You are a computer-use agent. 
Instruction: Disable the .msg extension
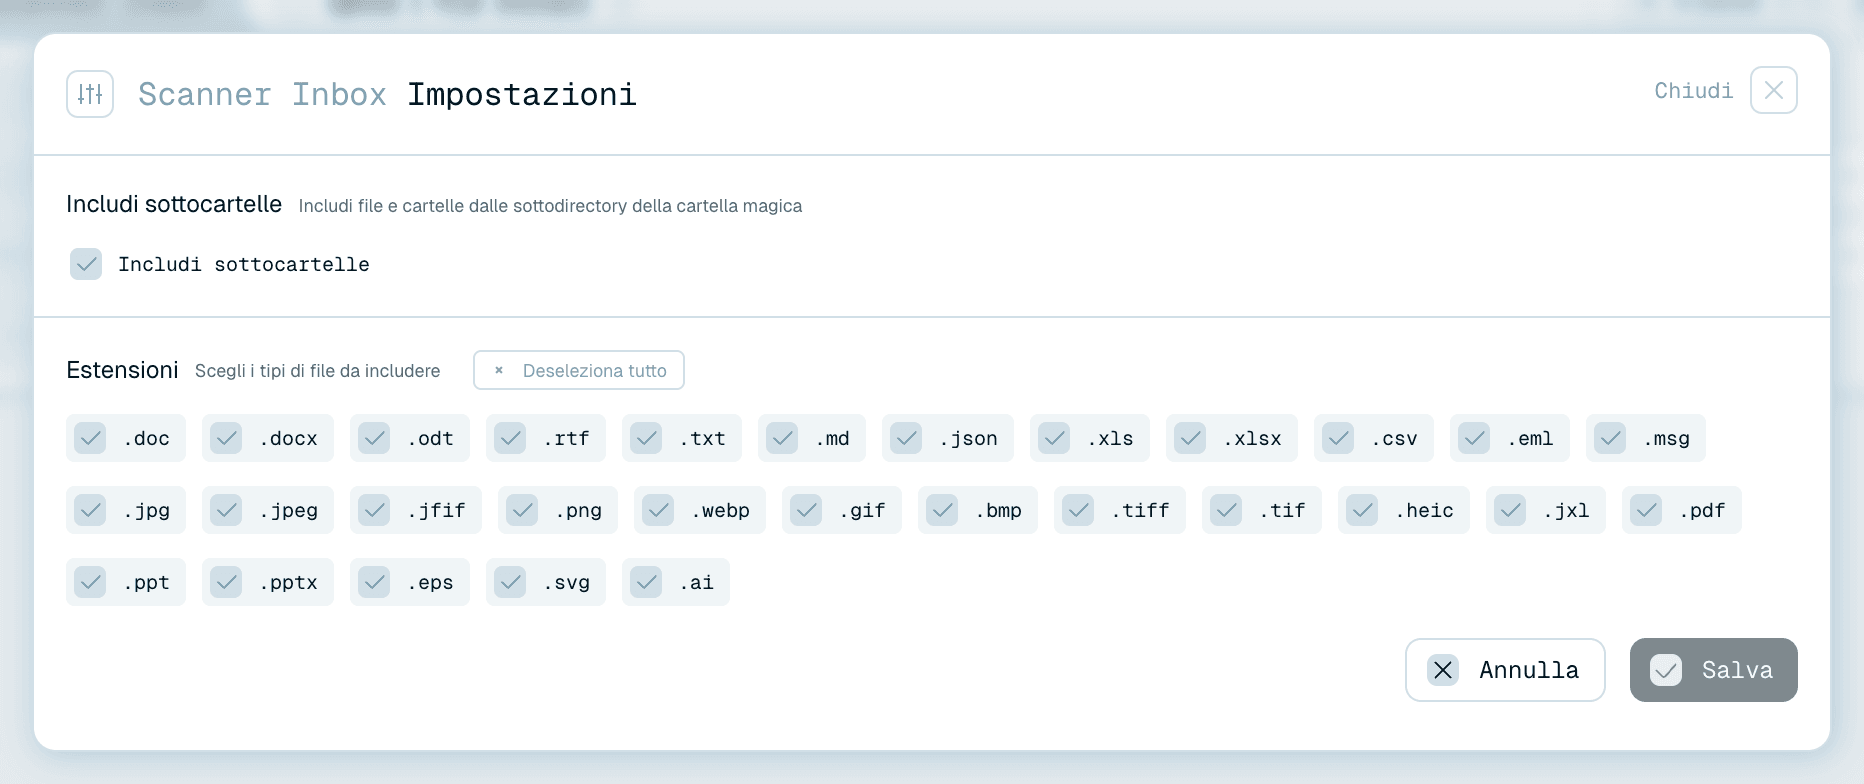click(1610, 438)
